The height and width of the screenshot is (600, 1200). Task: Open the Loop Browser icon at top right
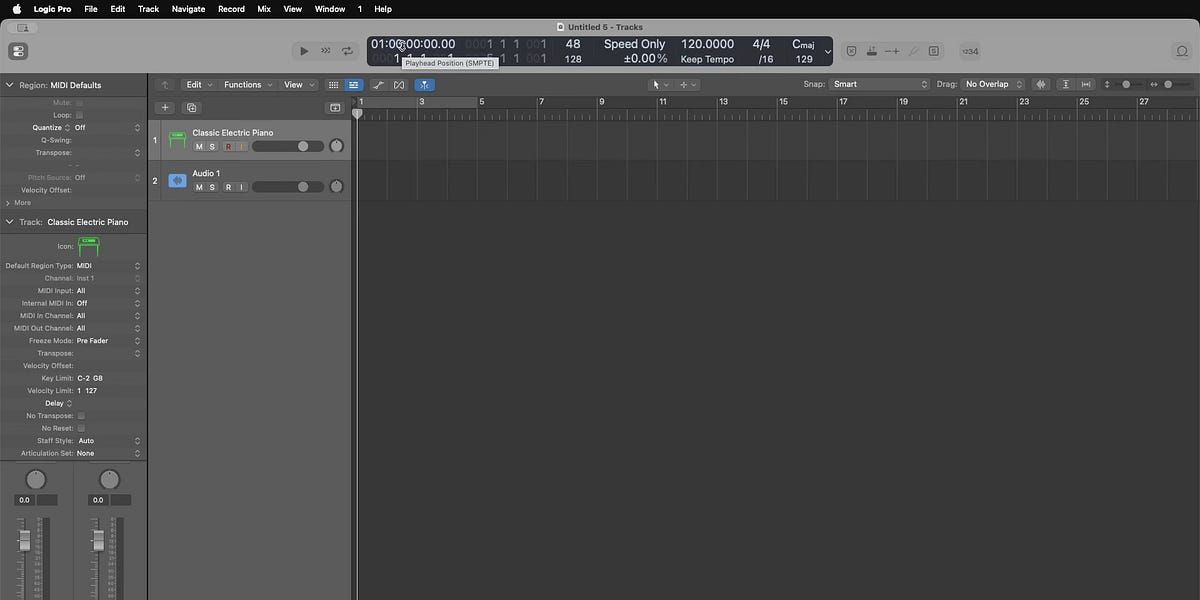click(x=1182, y=51)
